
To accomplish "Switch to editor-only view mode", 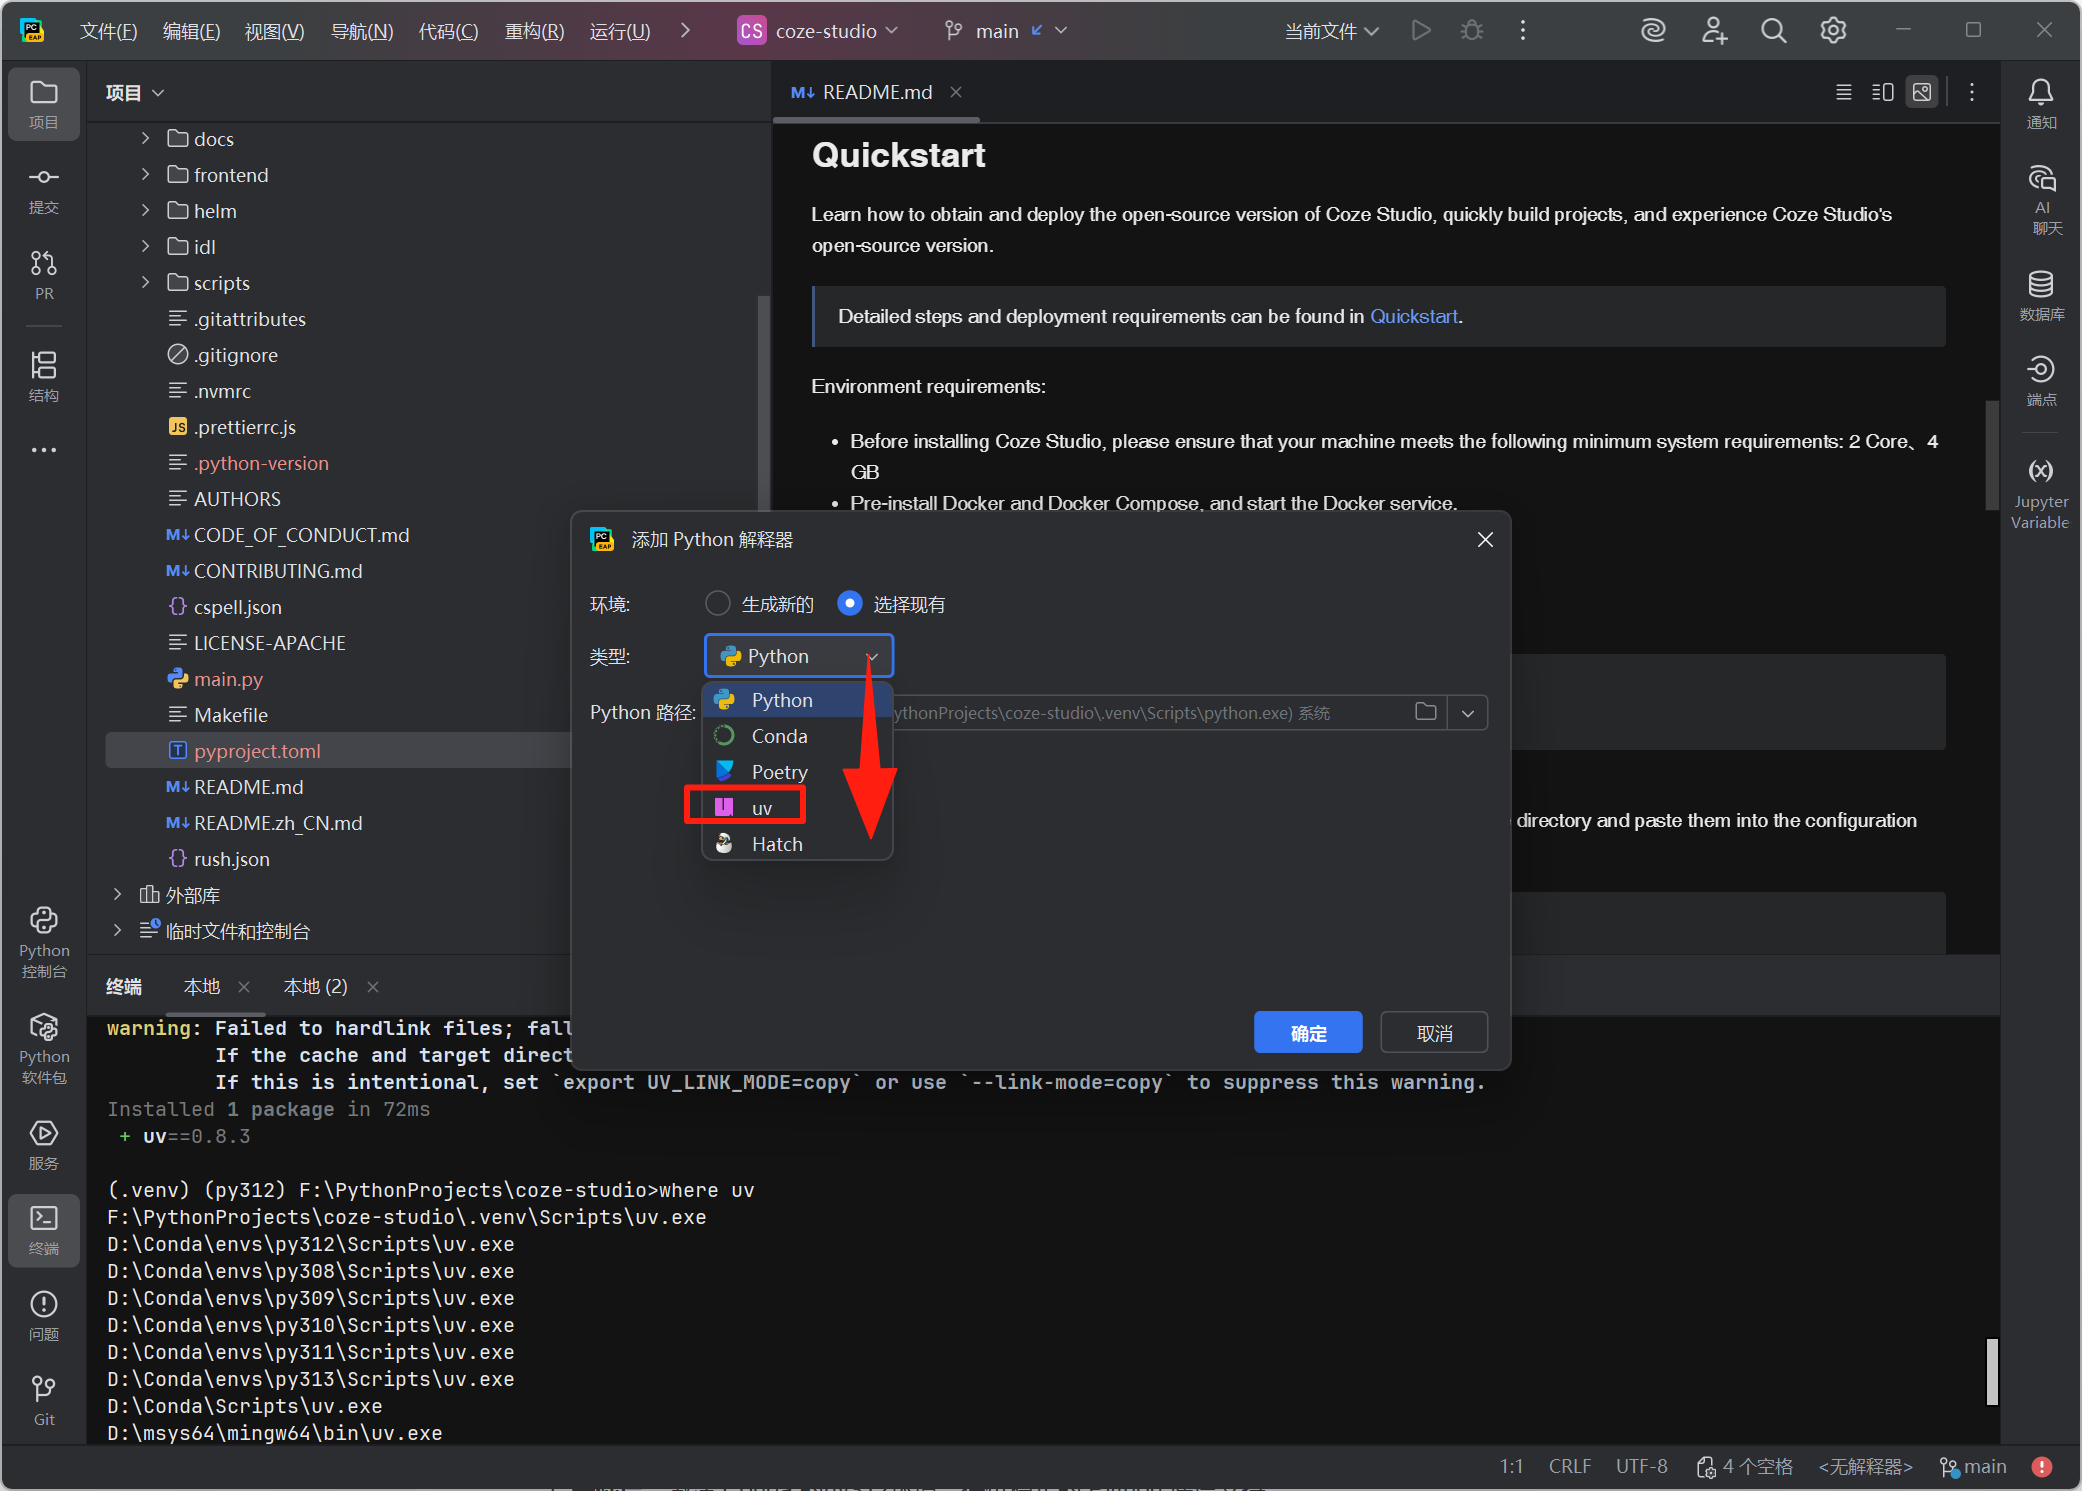I will [1844, 92].
